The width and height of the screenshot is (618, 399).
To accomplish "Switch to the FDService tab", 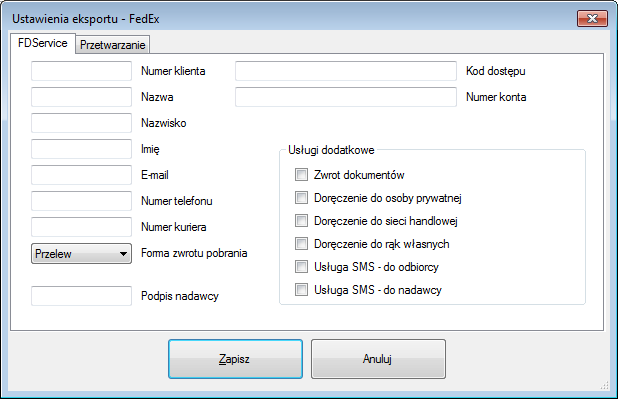I will [x=43, y=43].
